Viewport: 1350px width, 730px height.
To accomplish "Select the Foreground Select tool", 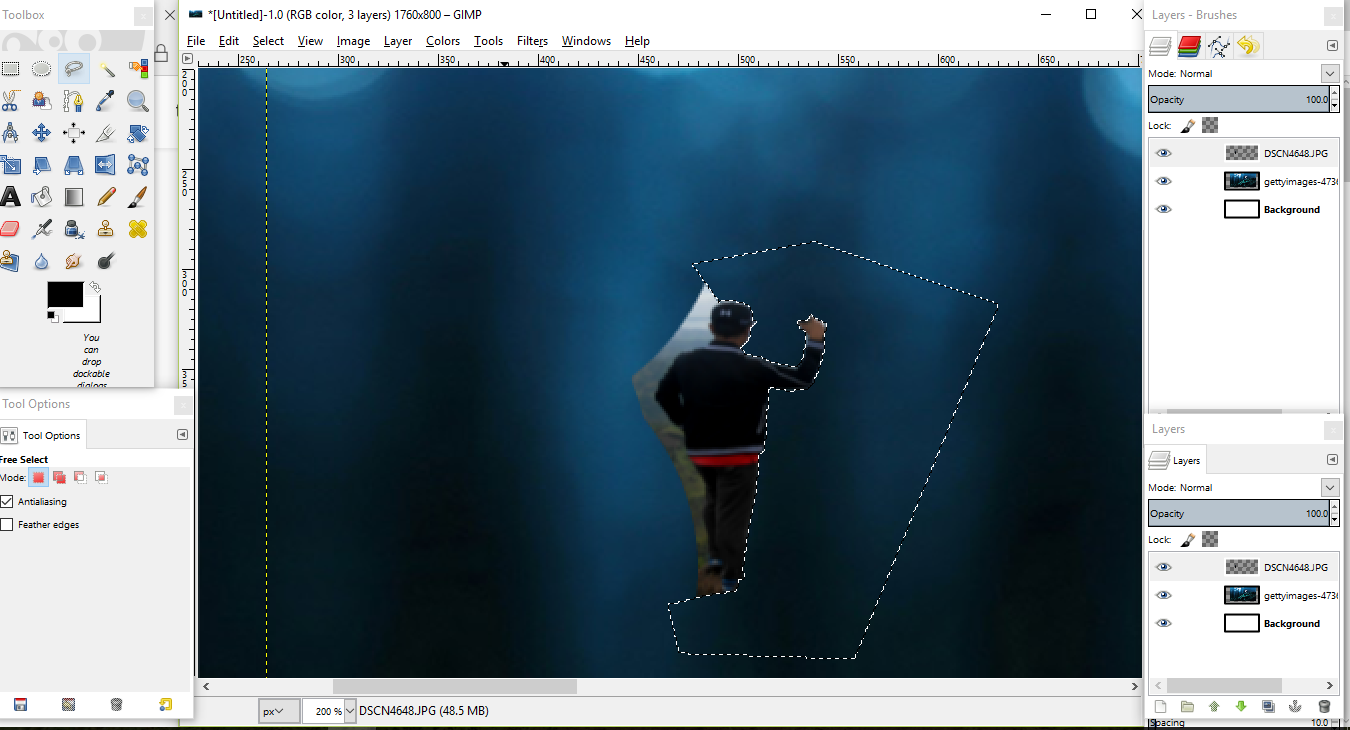I will pyautogui.click(x=41, y=101).
